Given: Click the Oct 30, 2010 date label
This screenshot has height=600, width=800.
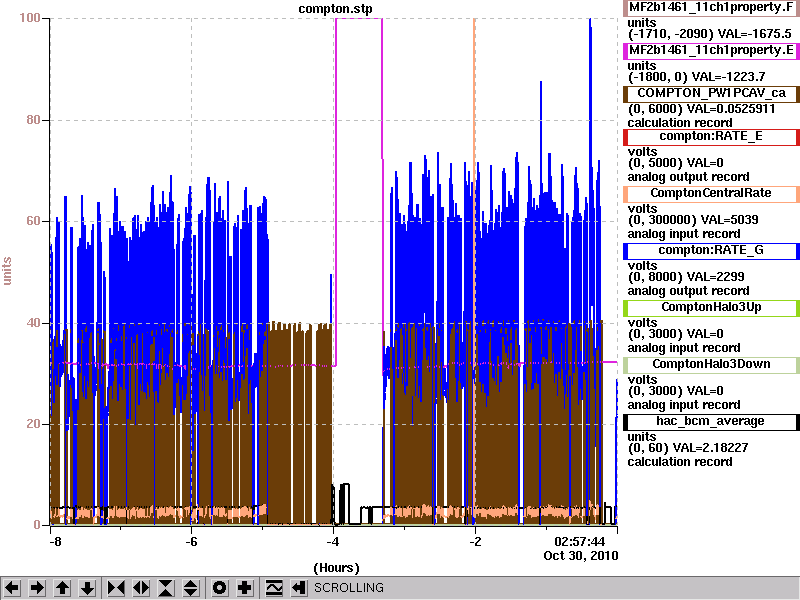Looking at the screenshot, I should click(581, 556).
